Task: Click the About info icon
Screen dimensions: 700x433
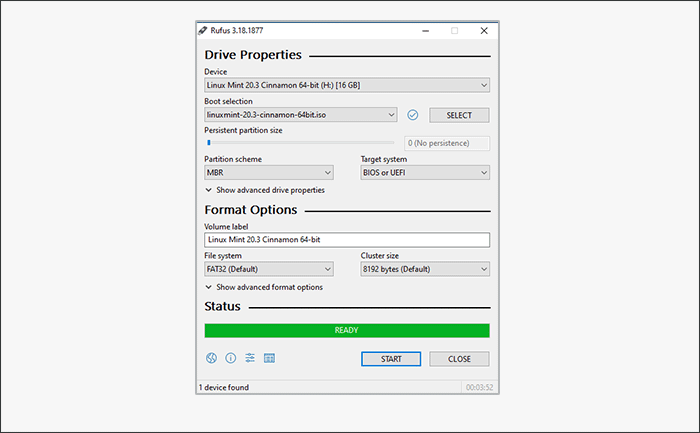Action: click(x=231, y=358)
